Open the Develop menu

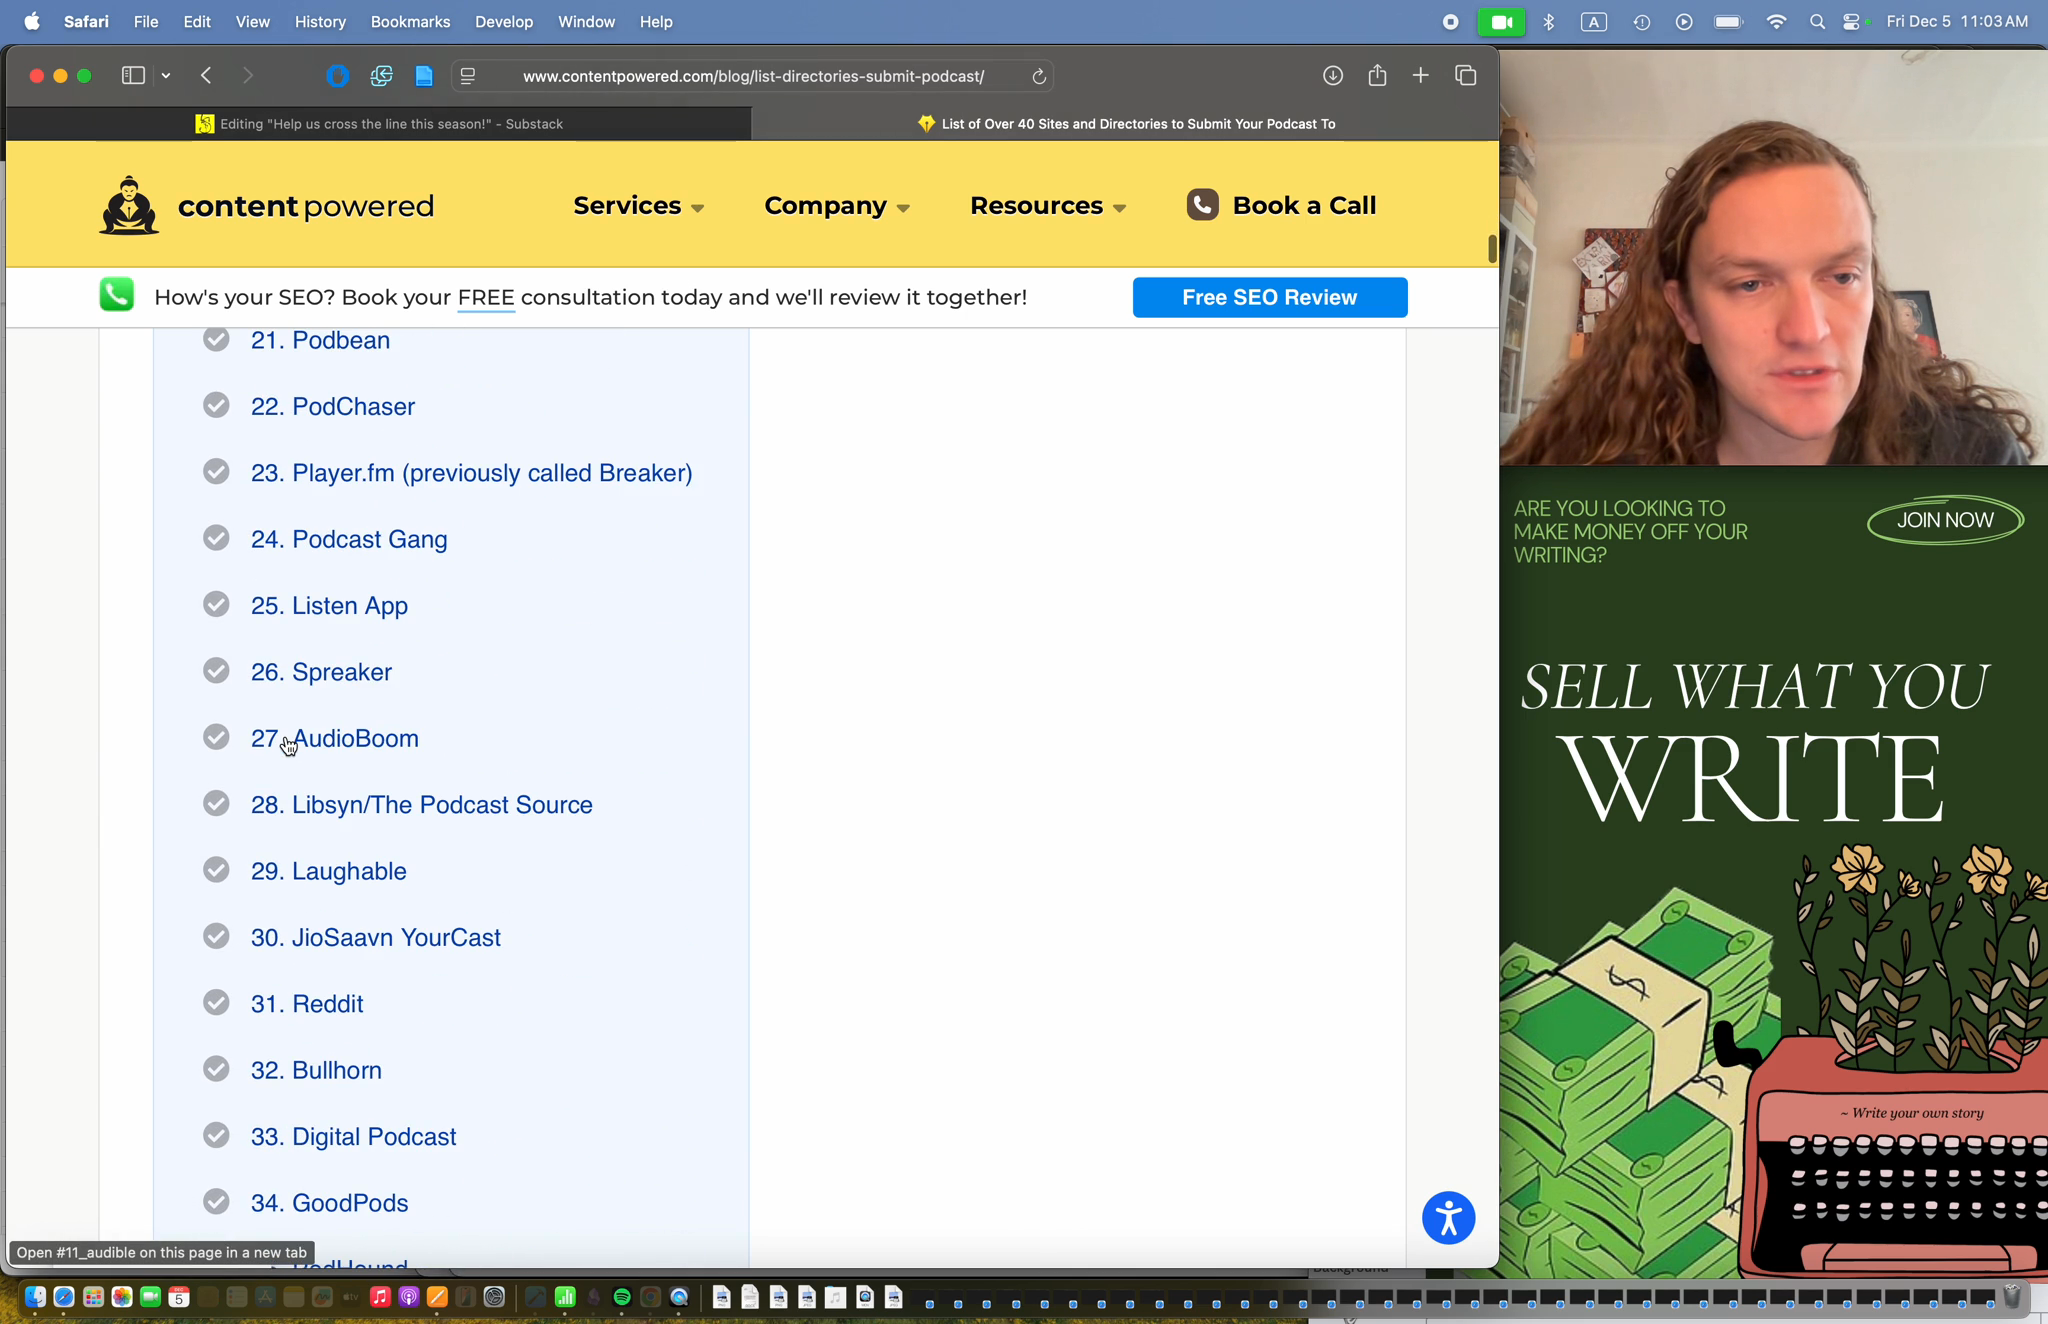[x=504, y=22]
